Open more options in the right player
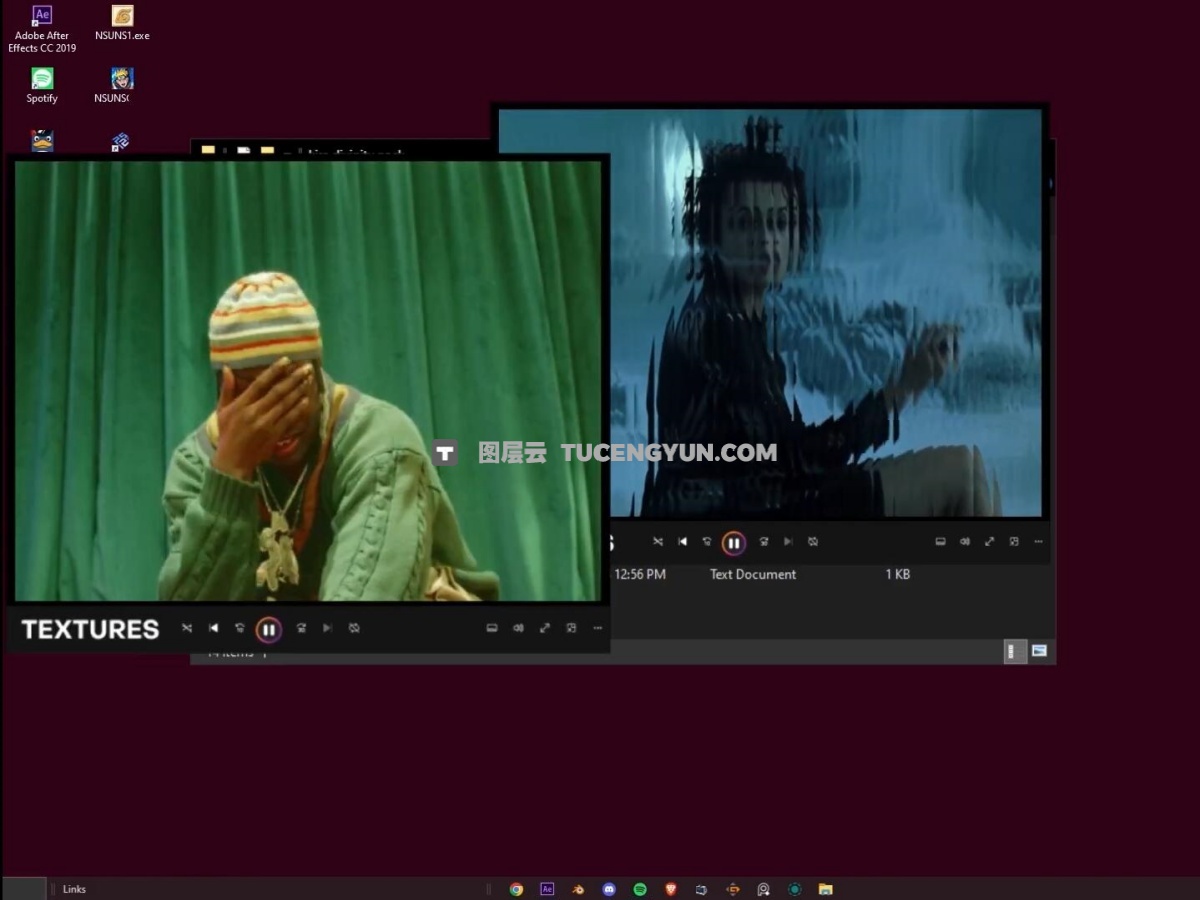Screen dimensions: 1200x900 pyautogui.click(x=1039, y=541)
